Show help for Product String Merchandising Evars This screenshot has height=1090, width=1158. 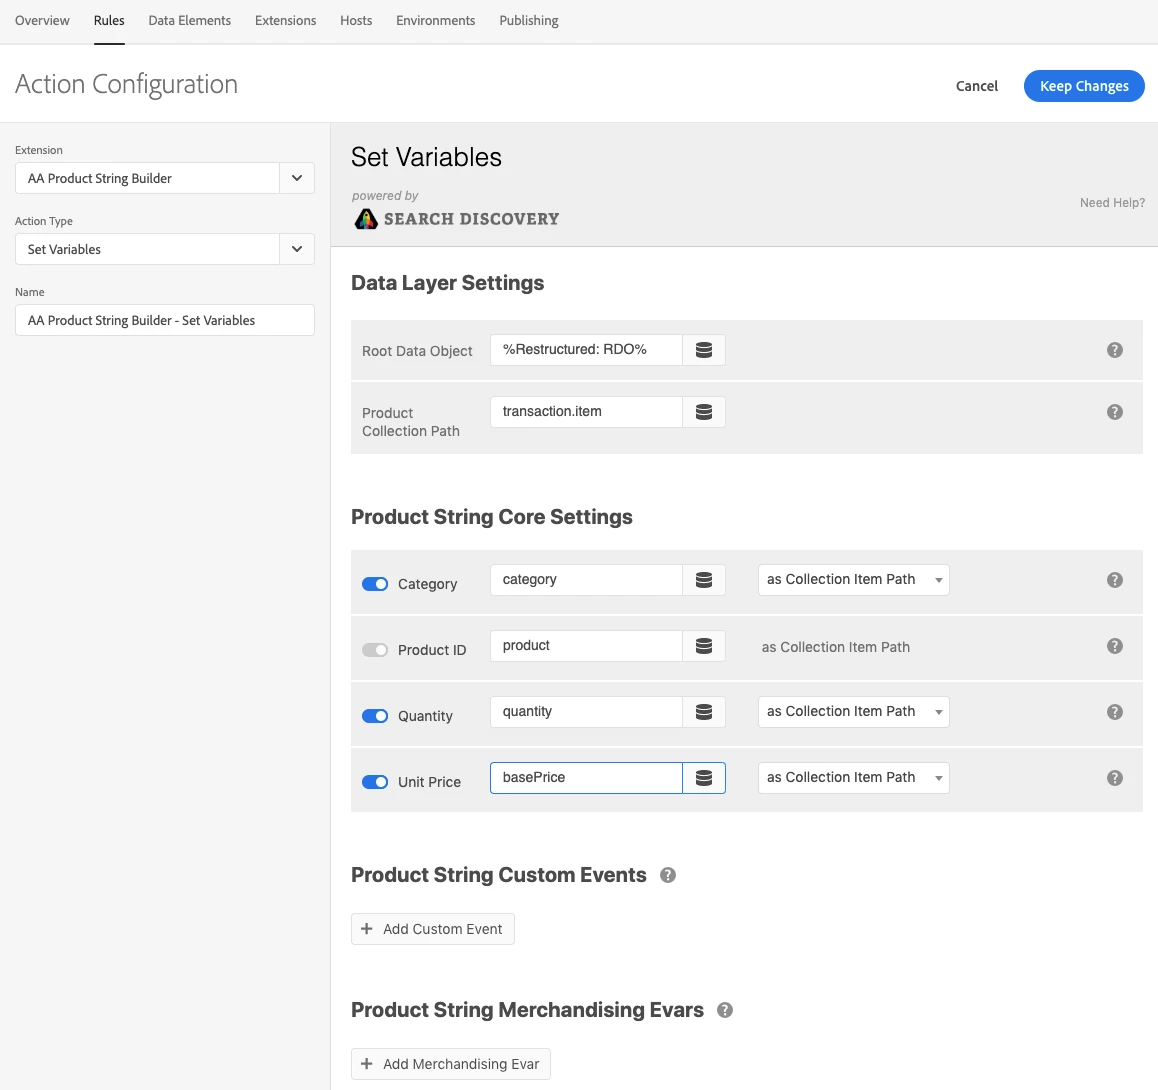pos(725,1010)
